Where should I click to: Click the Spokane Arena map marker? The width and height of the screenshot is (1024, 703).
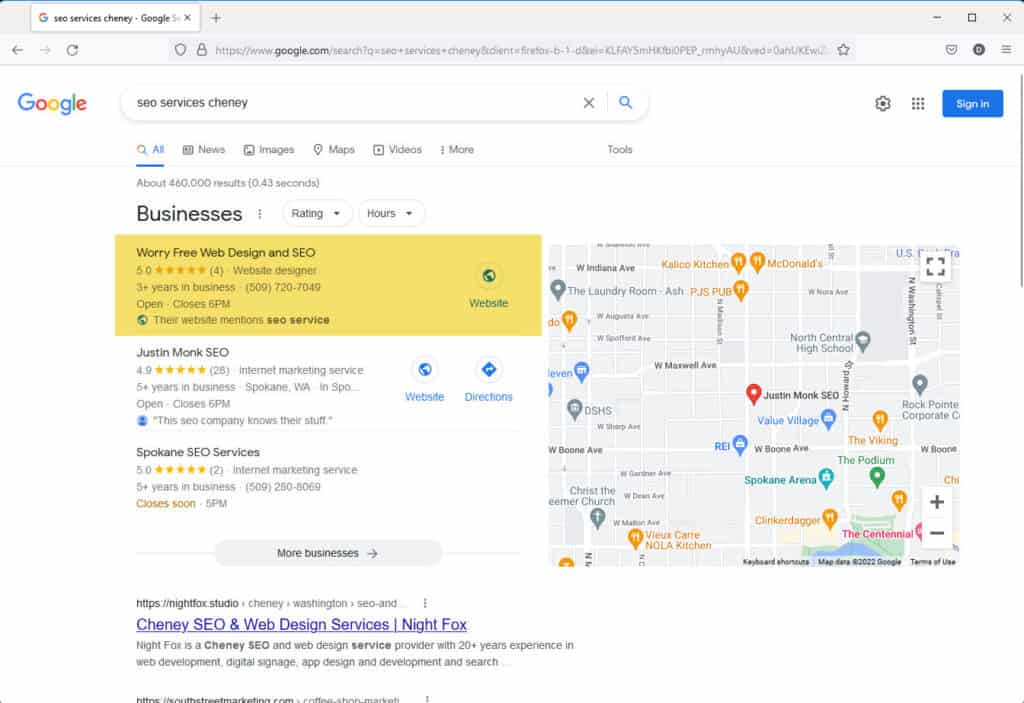(x=826, y=478)
